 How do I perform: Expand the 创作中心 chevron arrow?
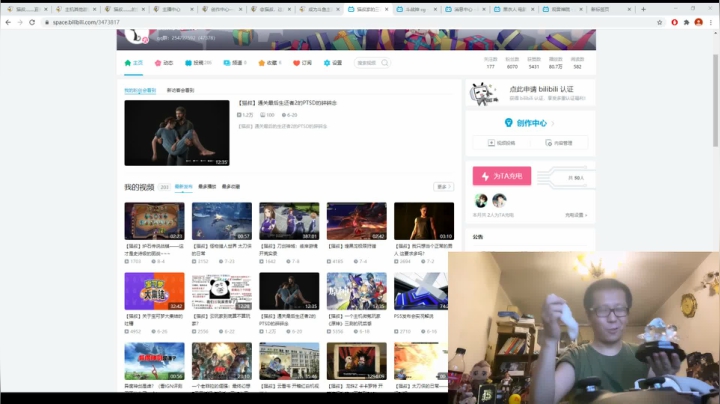[553, 123]
